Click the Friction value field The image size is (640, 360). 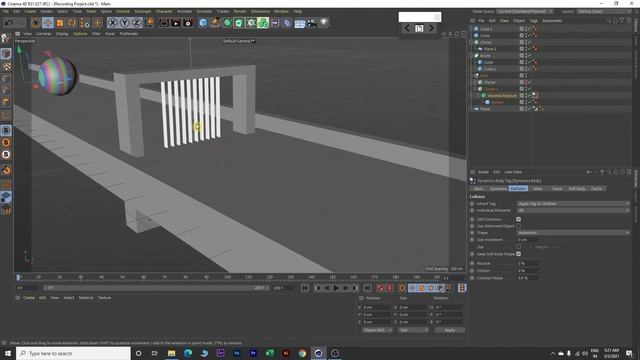point(527,271)
